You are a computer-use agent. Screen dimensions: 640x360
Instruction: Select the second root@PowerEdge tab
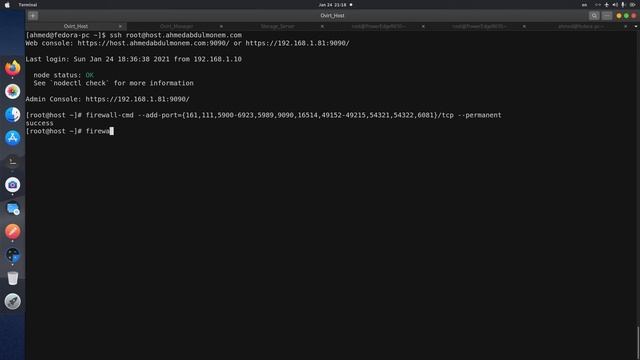click(x=479, y=26)
